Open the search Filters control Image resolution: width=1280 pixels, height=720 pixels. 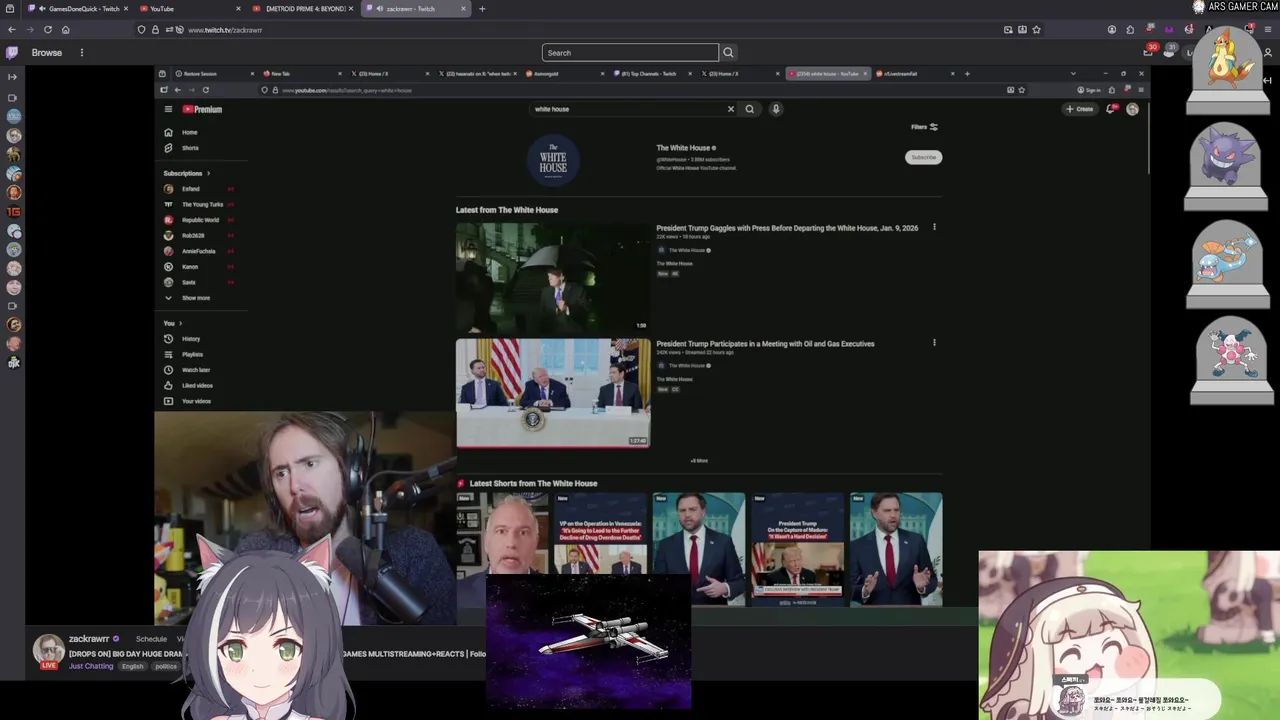pos(924,127)
